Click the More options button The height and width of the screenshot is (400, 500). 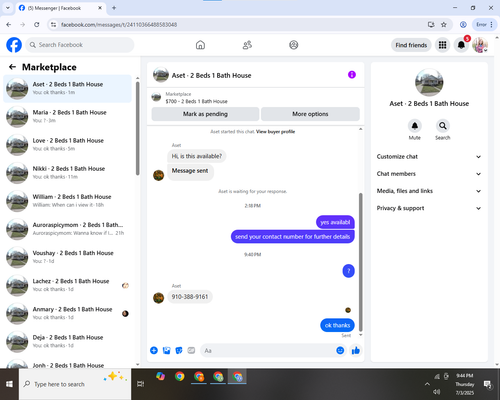[310, 114]
